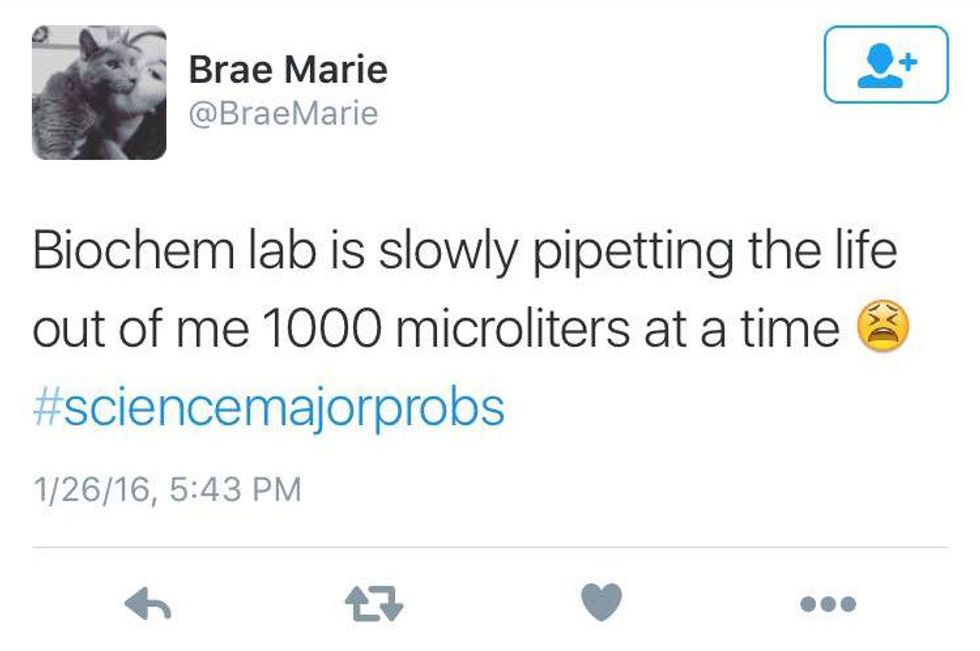
Task: Click the display name Brae Marie
Action: point(288,70)
